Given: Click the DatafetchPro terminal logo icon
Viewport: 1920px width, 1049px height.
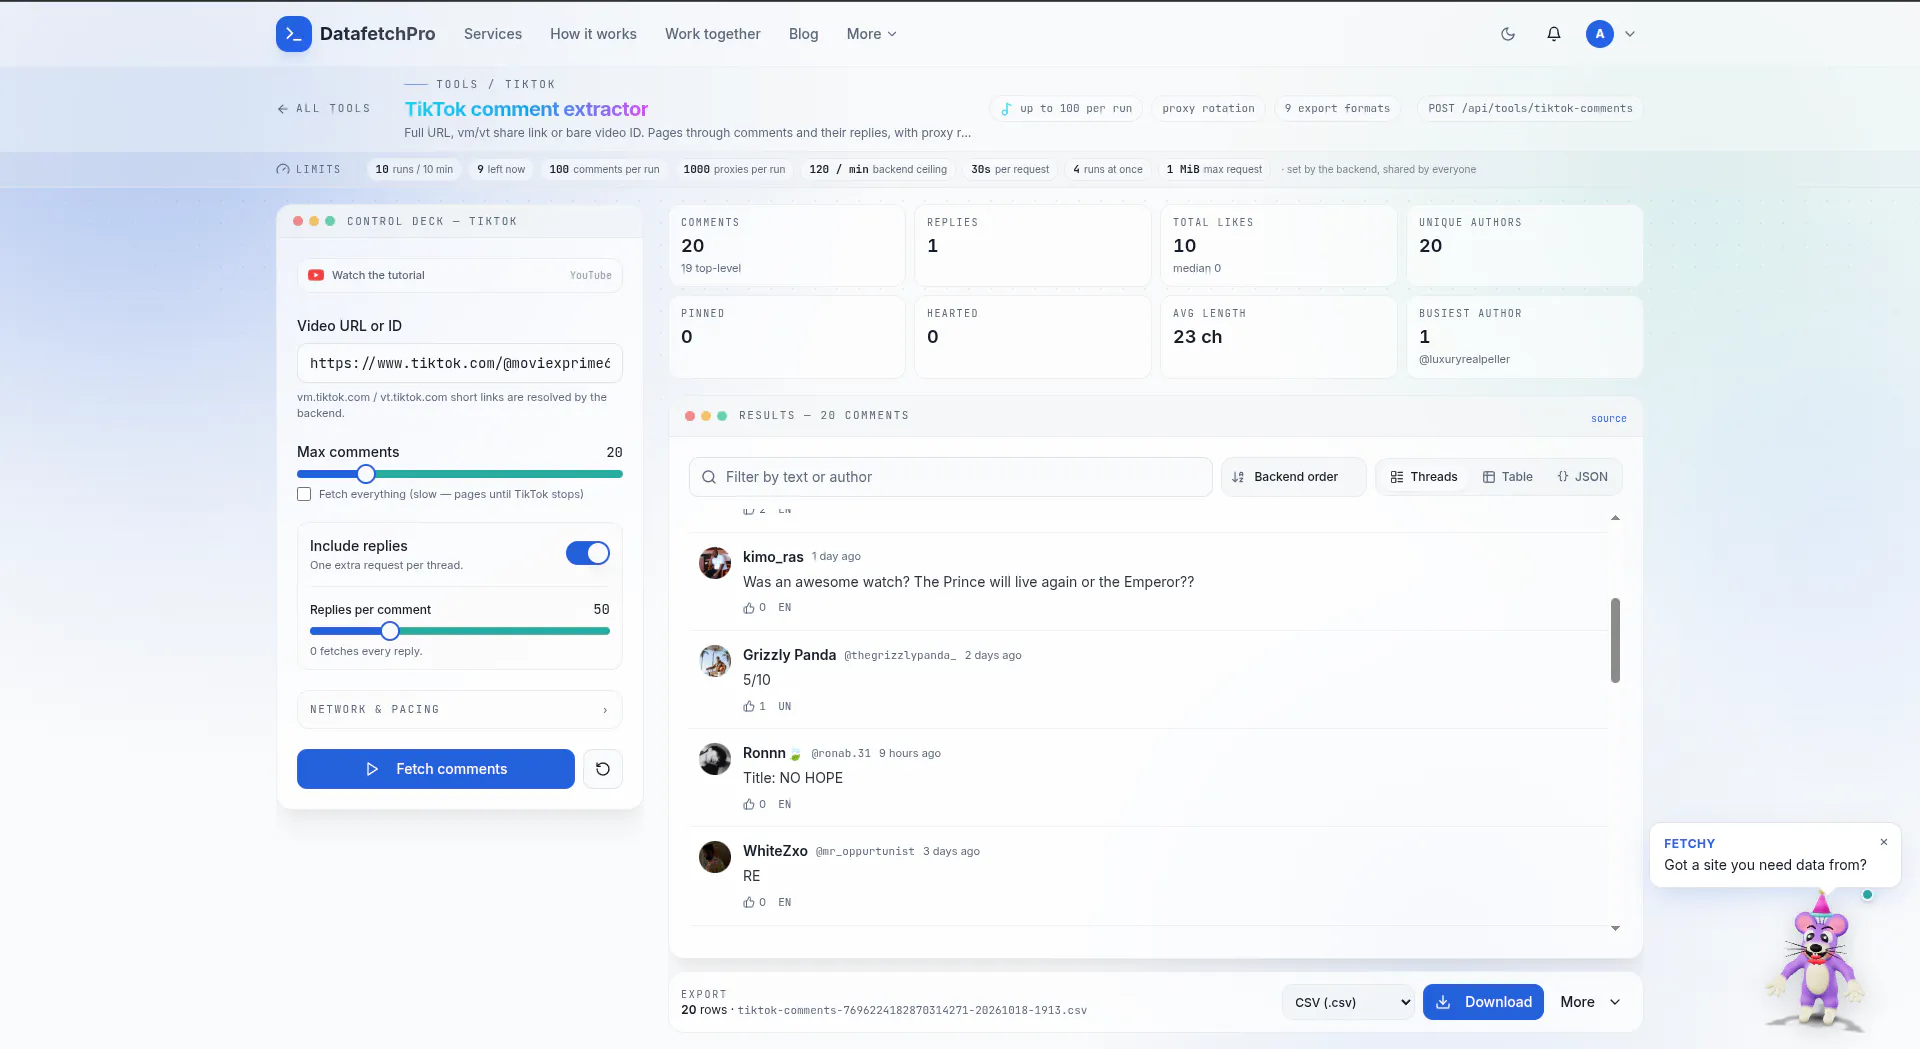Looking at the screenshot, I should tap(294, 34).
